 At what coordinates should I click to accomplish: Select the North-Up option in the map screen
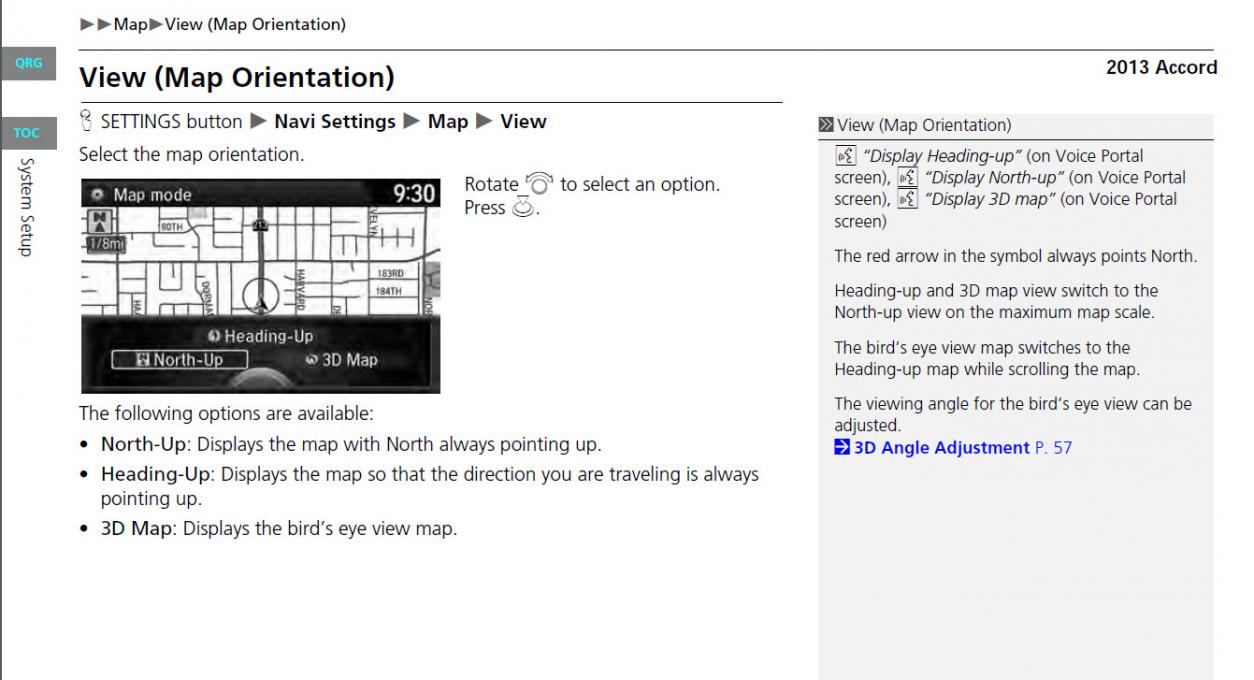[x=178, y=360]
